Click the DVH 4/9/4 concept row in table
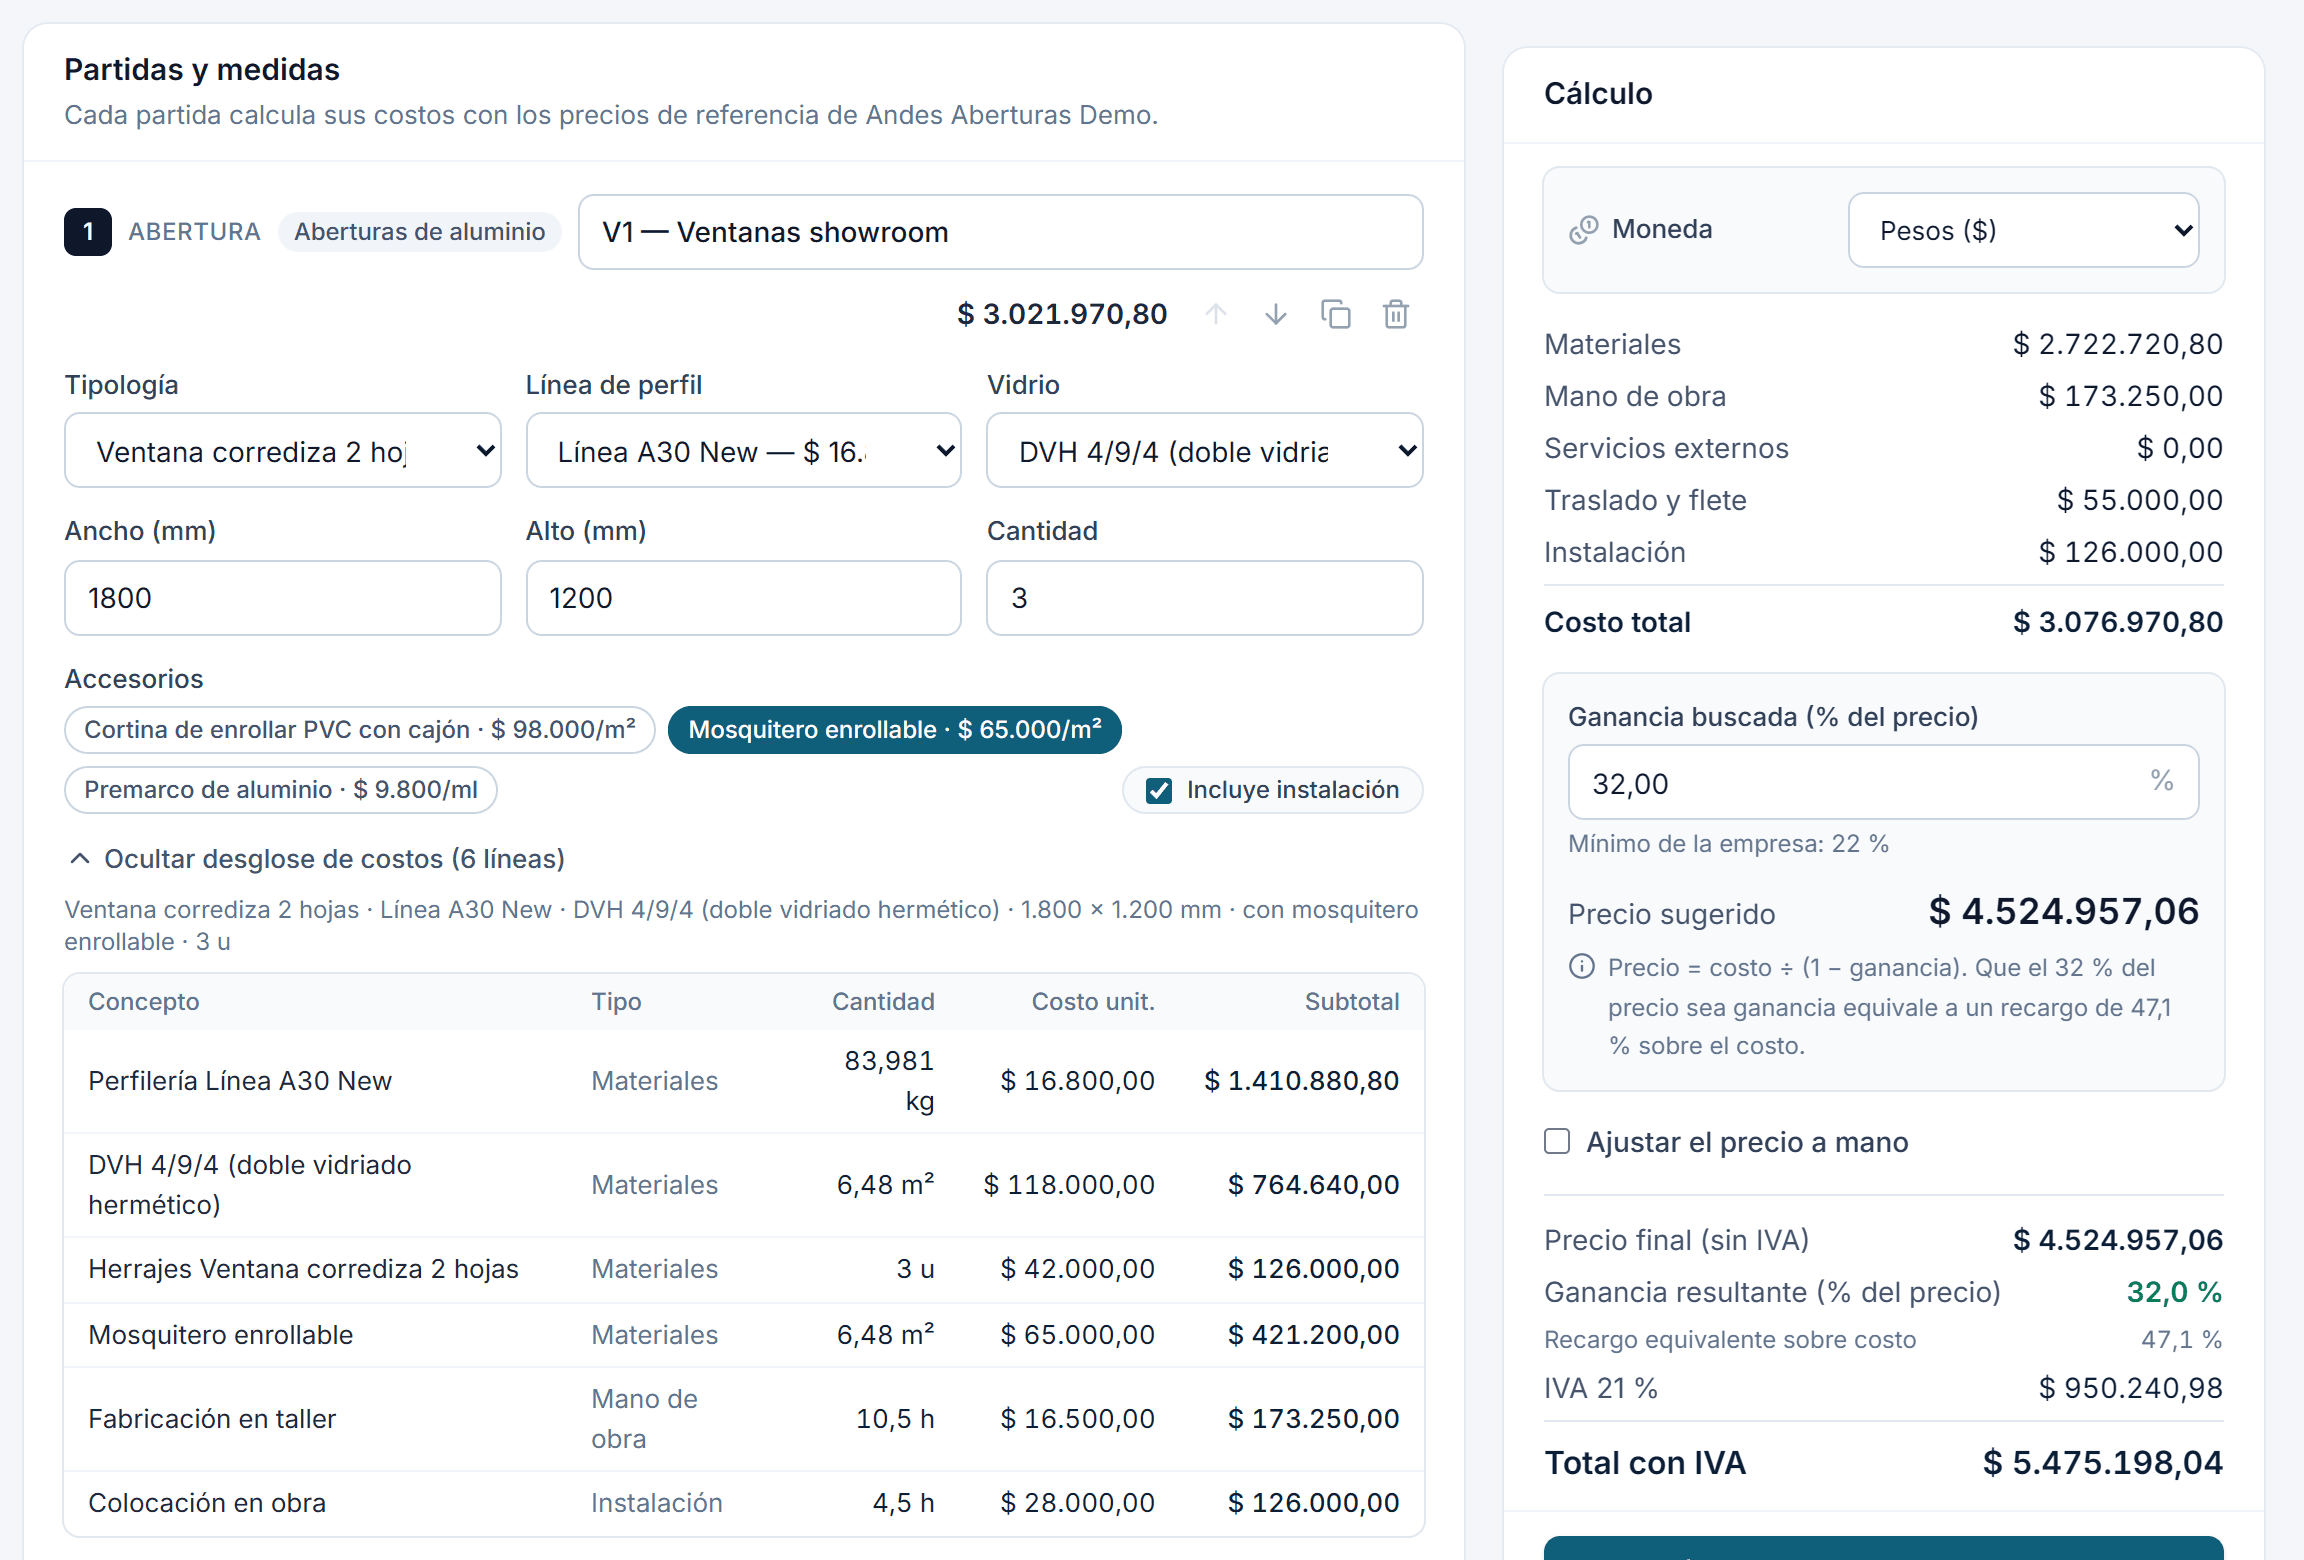 point(744,1185)
